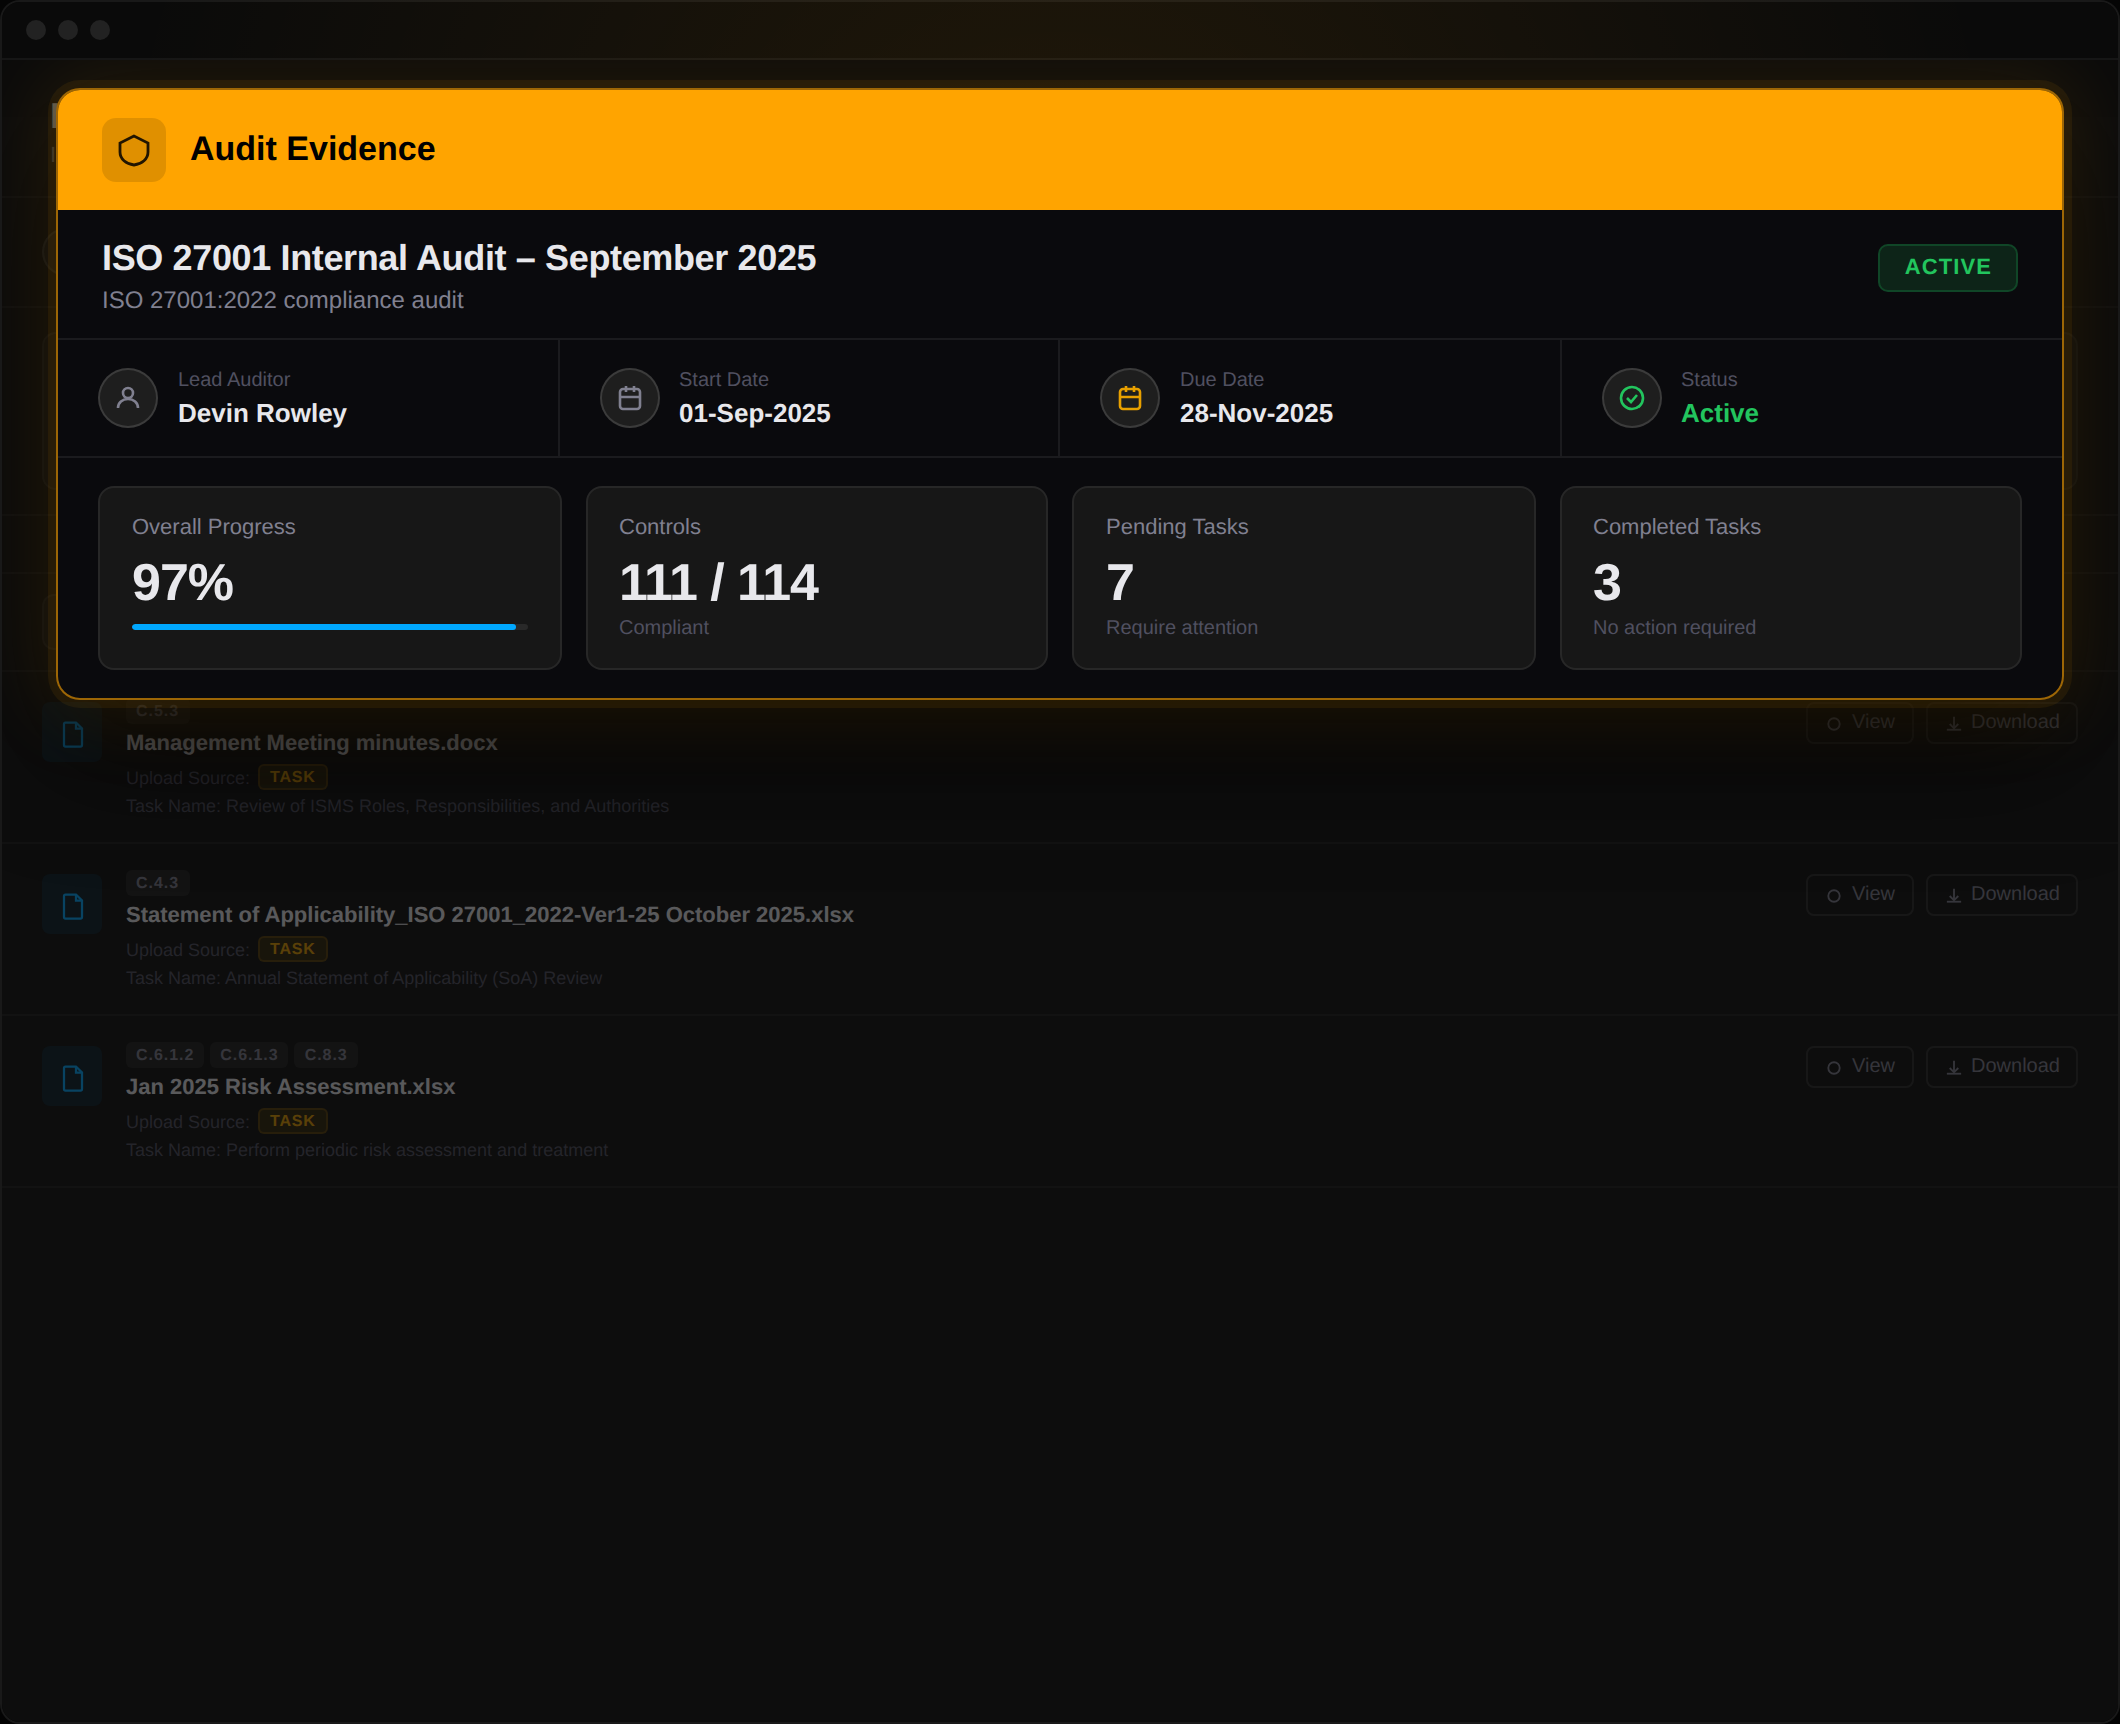Download Management Meeting minutes.docx

pos(2001,722)
